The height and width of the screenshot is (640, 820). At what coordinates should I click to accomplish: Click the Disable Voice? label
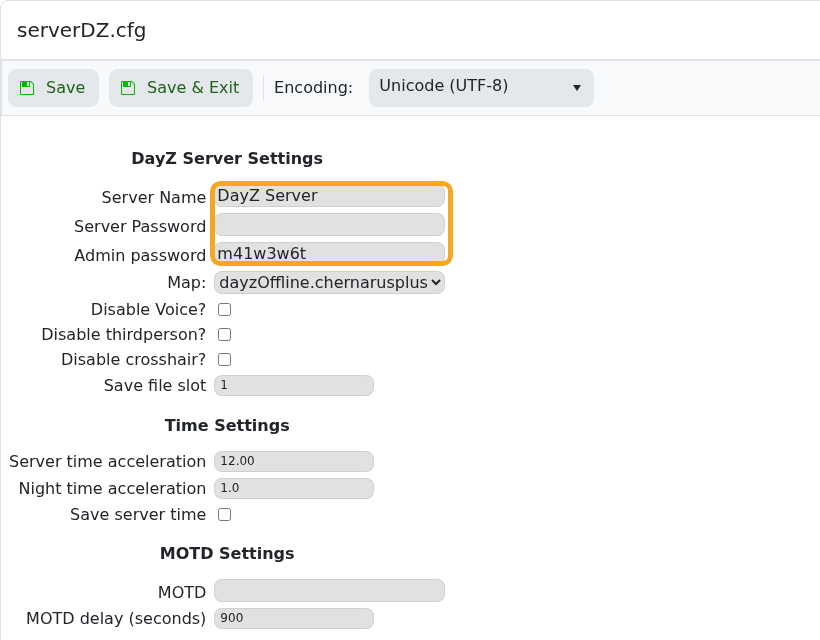coord(149,310)
